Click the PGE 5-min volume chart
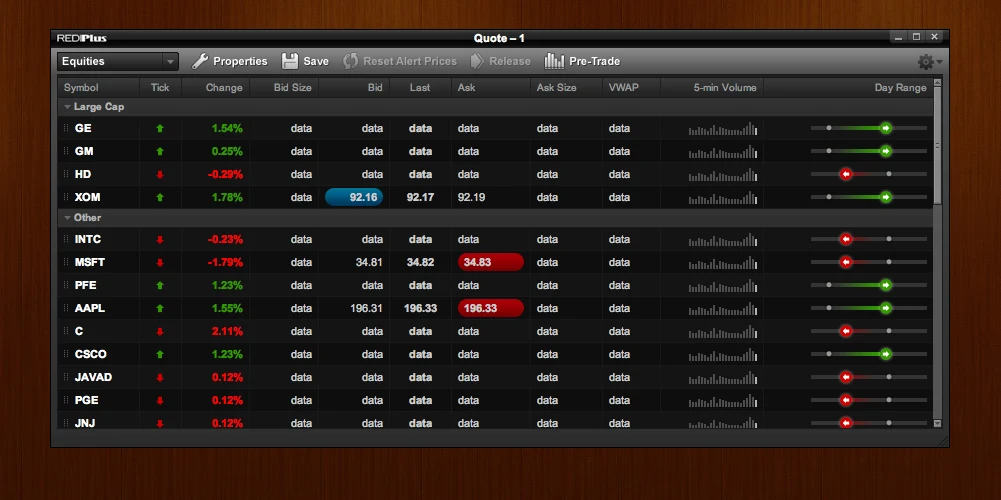This screenshot has width=1001, height=500. tap(723, 401)
